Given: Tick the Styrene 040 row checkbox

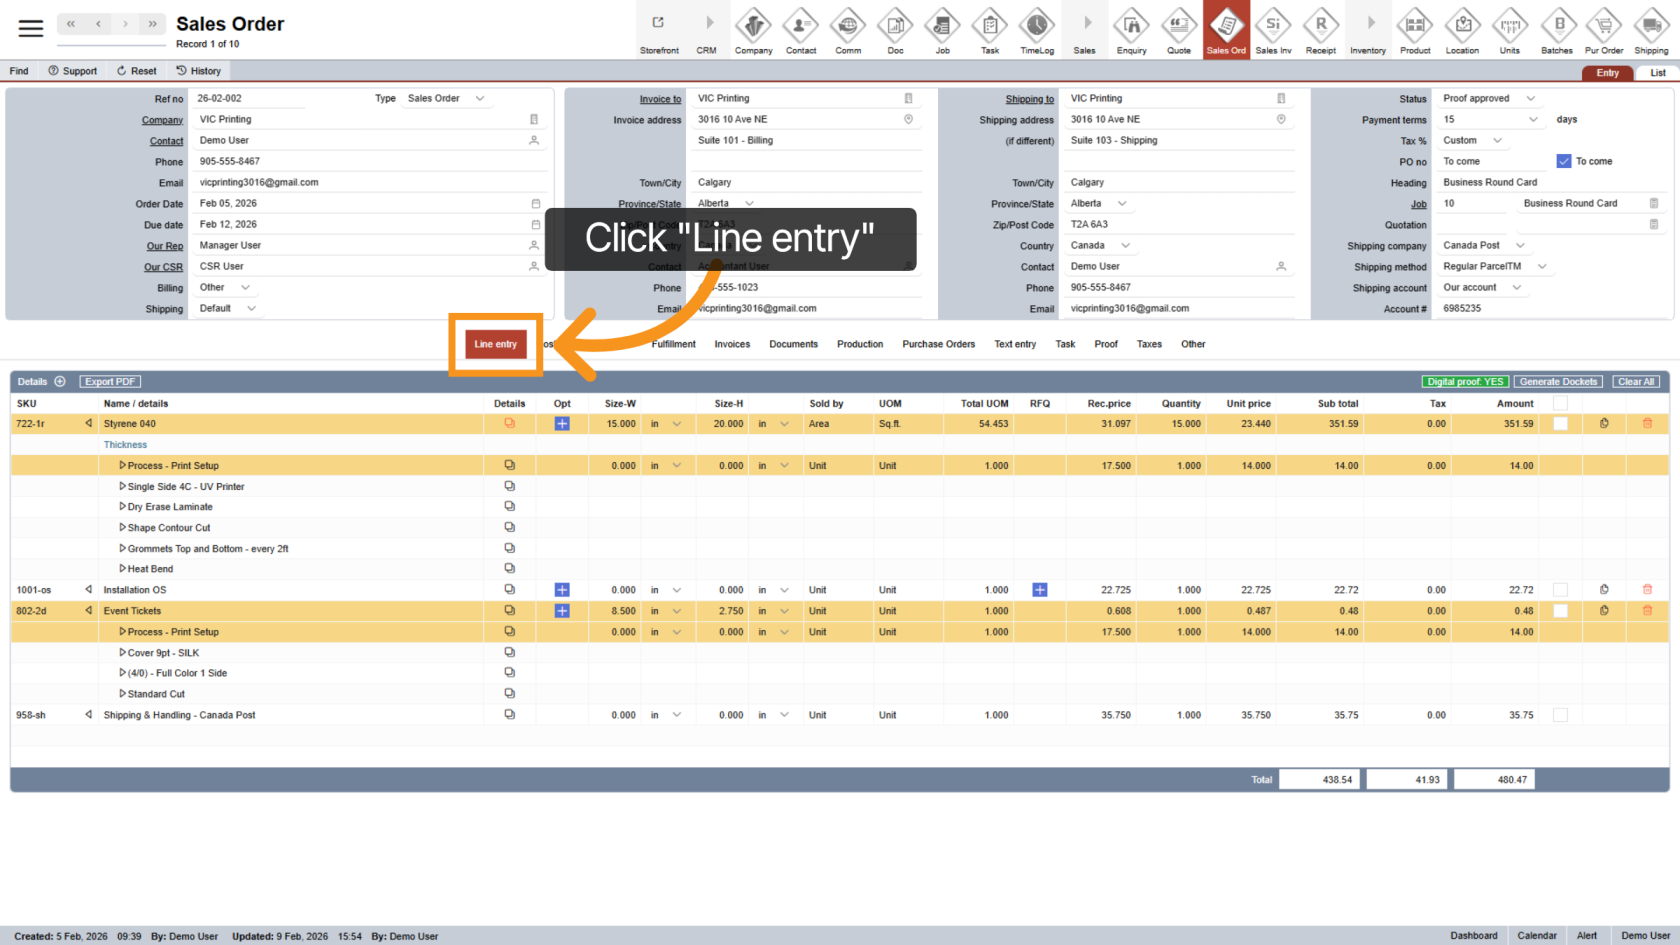Looking at the screenshot, I should (x=1560, y=424).
